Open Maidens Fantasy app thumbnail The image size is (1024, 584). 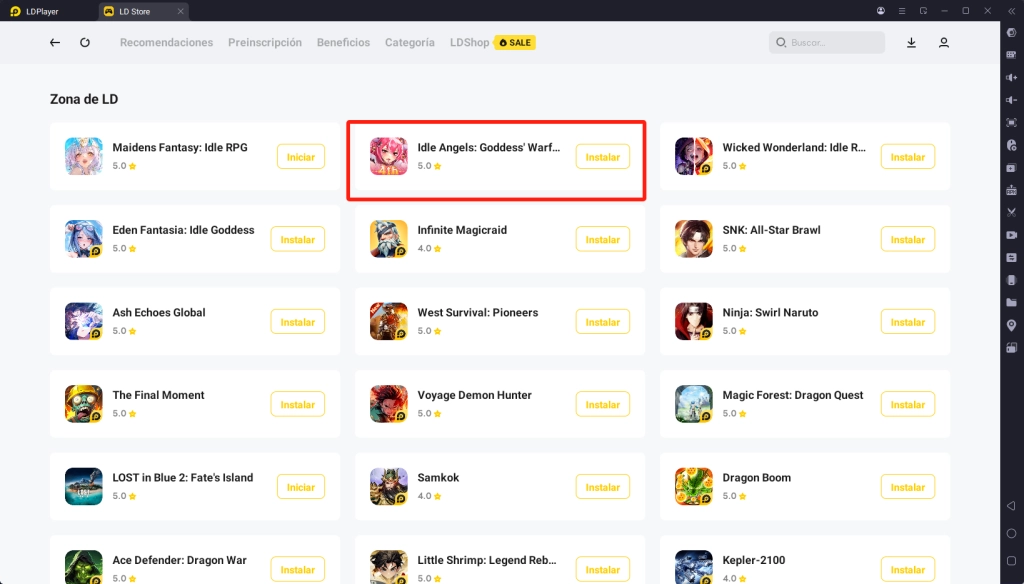84,156
